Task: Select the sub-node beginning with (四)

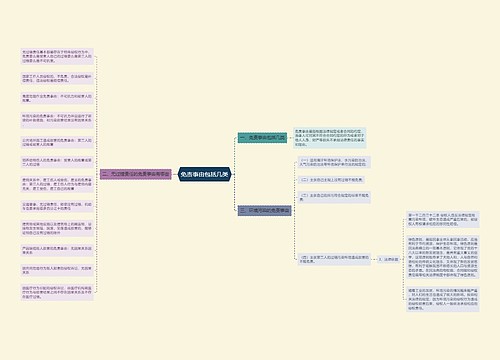Action: pyautogui.click(x=334, y=259)
